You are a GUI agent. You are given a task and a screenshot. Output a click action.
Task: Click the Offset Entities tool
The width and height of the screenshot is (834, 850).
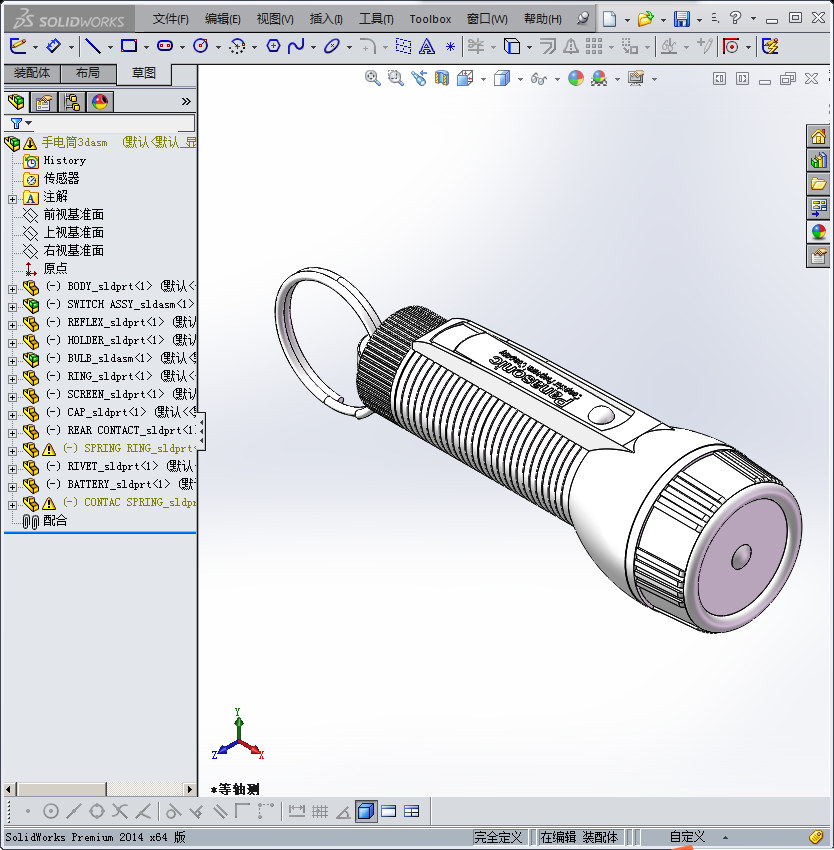point(548,46)
